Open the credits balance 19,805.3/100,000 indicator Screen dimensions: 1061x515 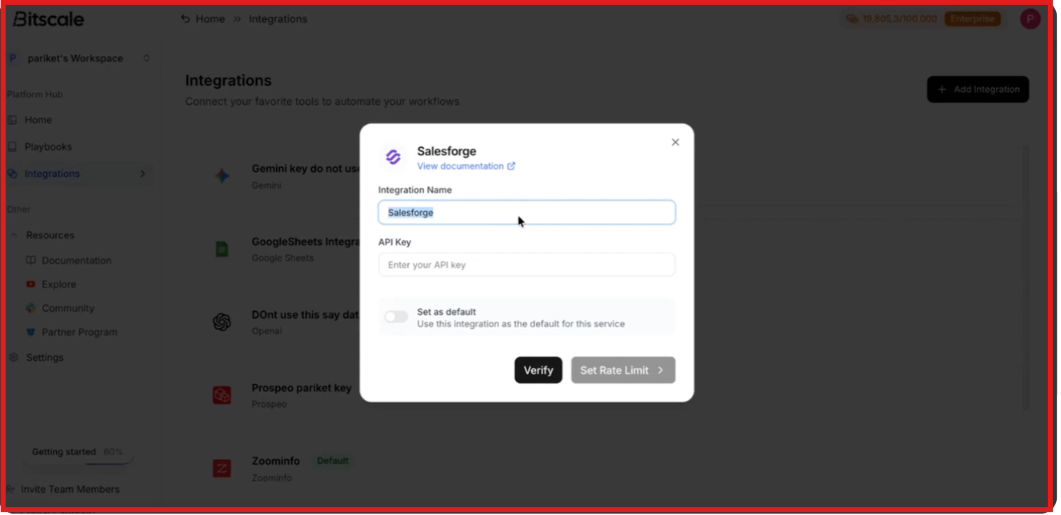pyautogui.click(x=892, y=19)
